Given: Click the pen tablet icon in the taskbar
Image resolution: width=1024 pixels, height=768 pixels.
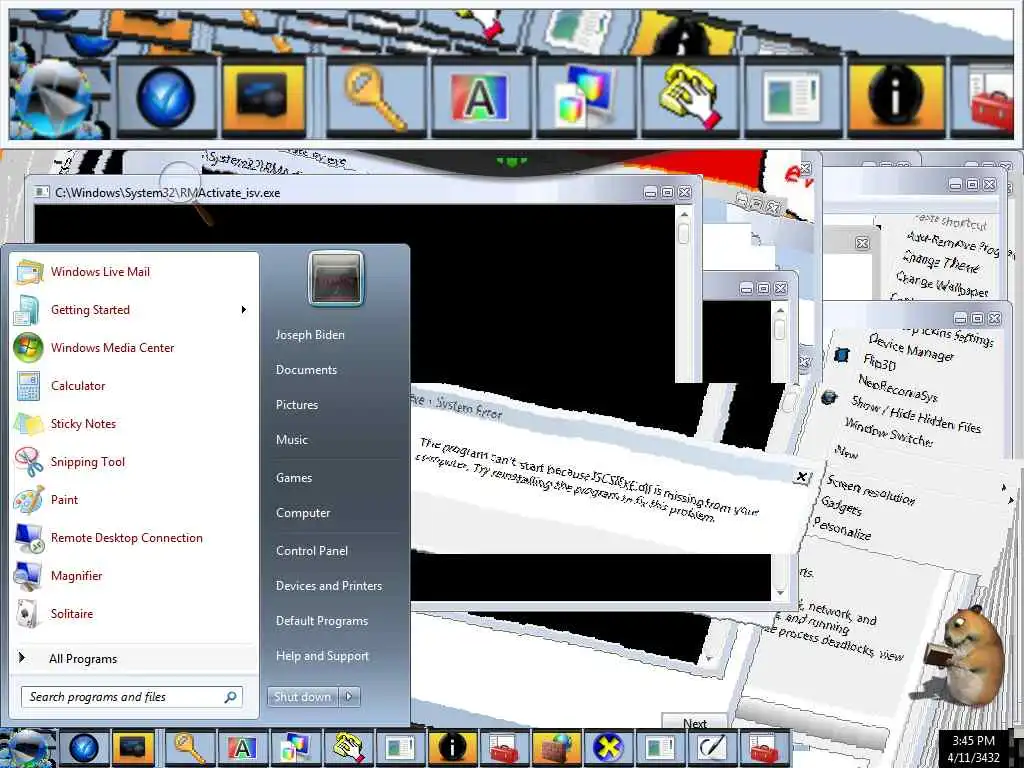Looking at the screenshot, I should pos(712,748).
